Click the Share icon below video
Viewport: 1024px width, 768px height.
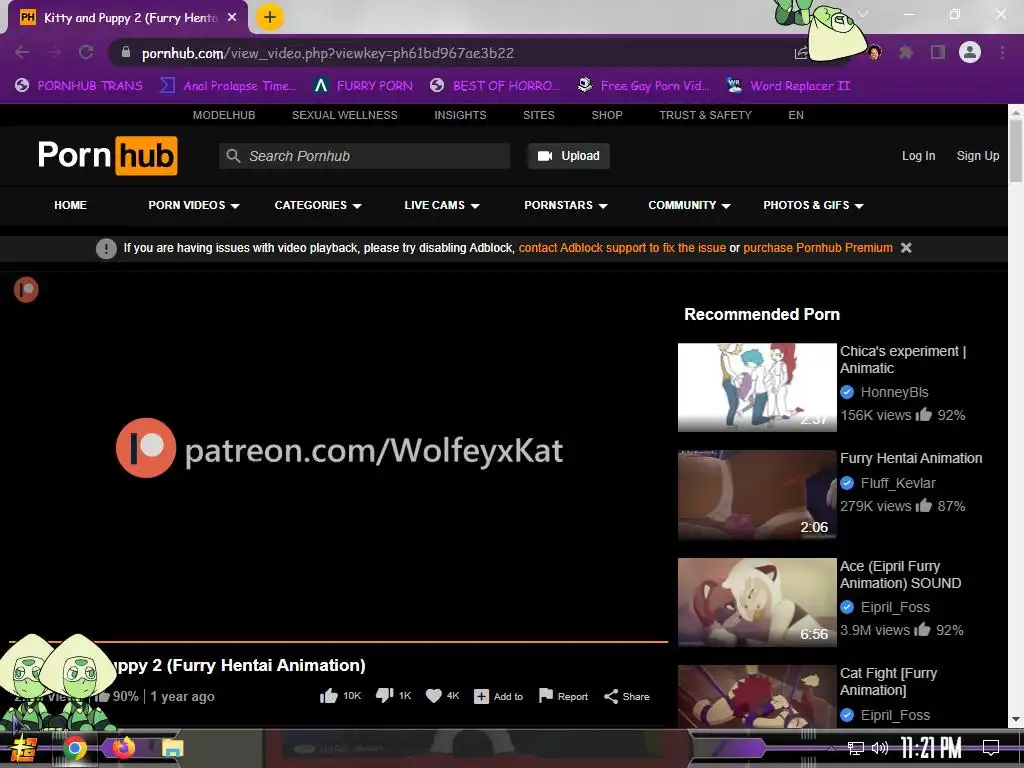tap(611, 696)
